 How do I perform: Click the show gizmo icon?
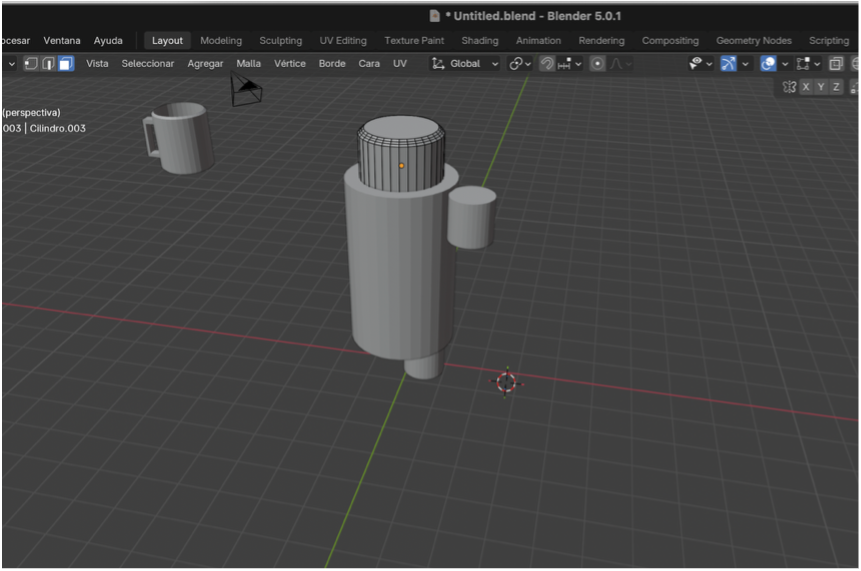[x=728, y=63]
